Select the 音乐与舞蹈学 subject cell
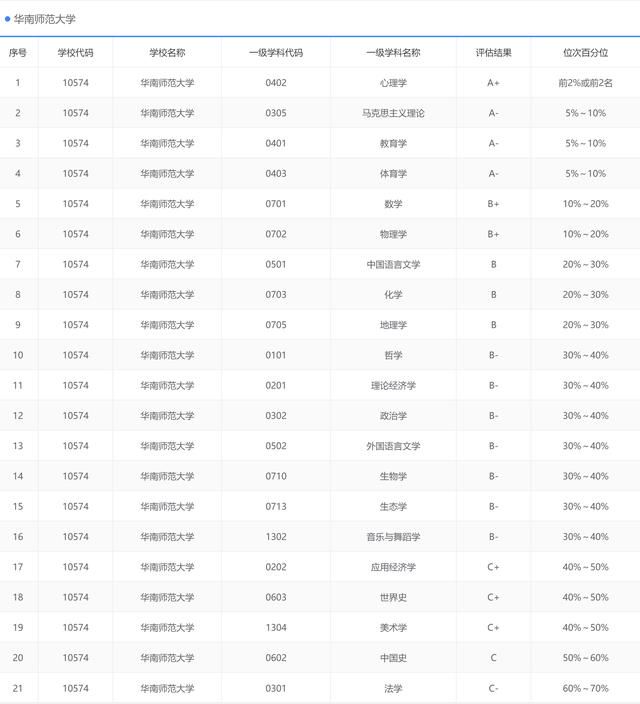 point(393,537)
